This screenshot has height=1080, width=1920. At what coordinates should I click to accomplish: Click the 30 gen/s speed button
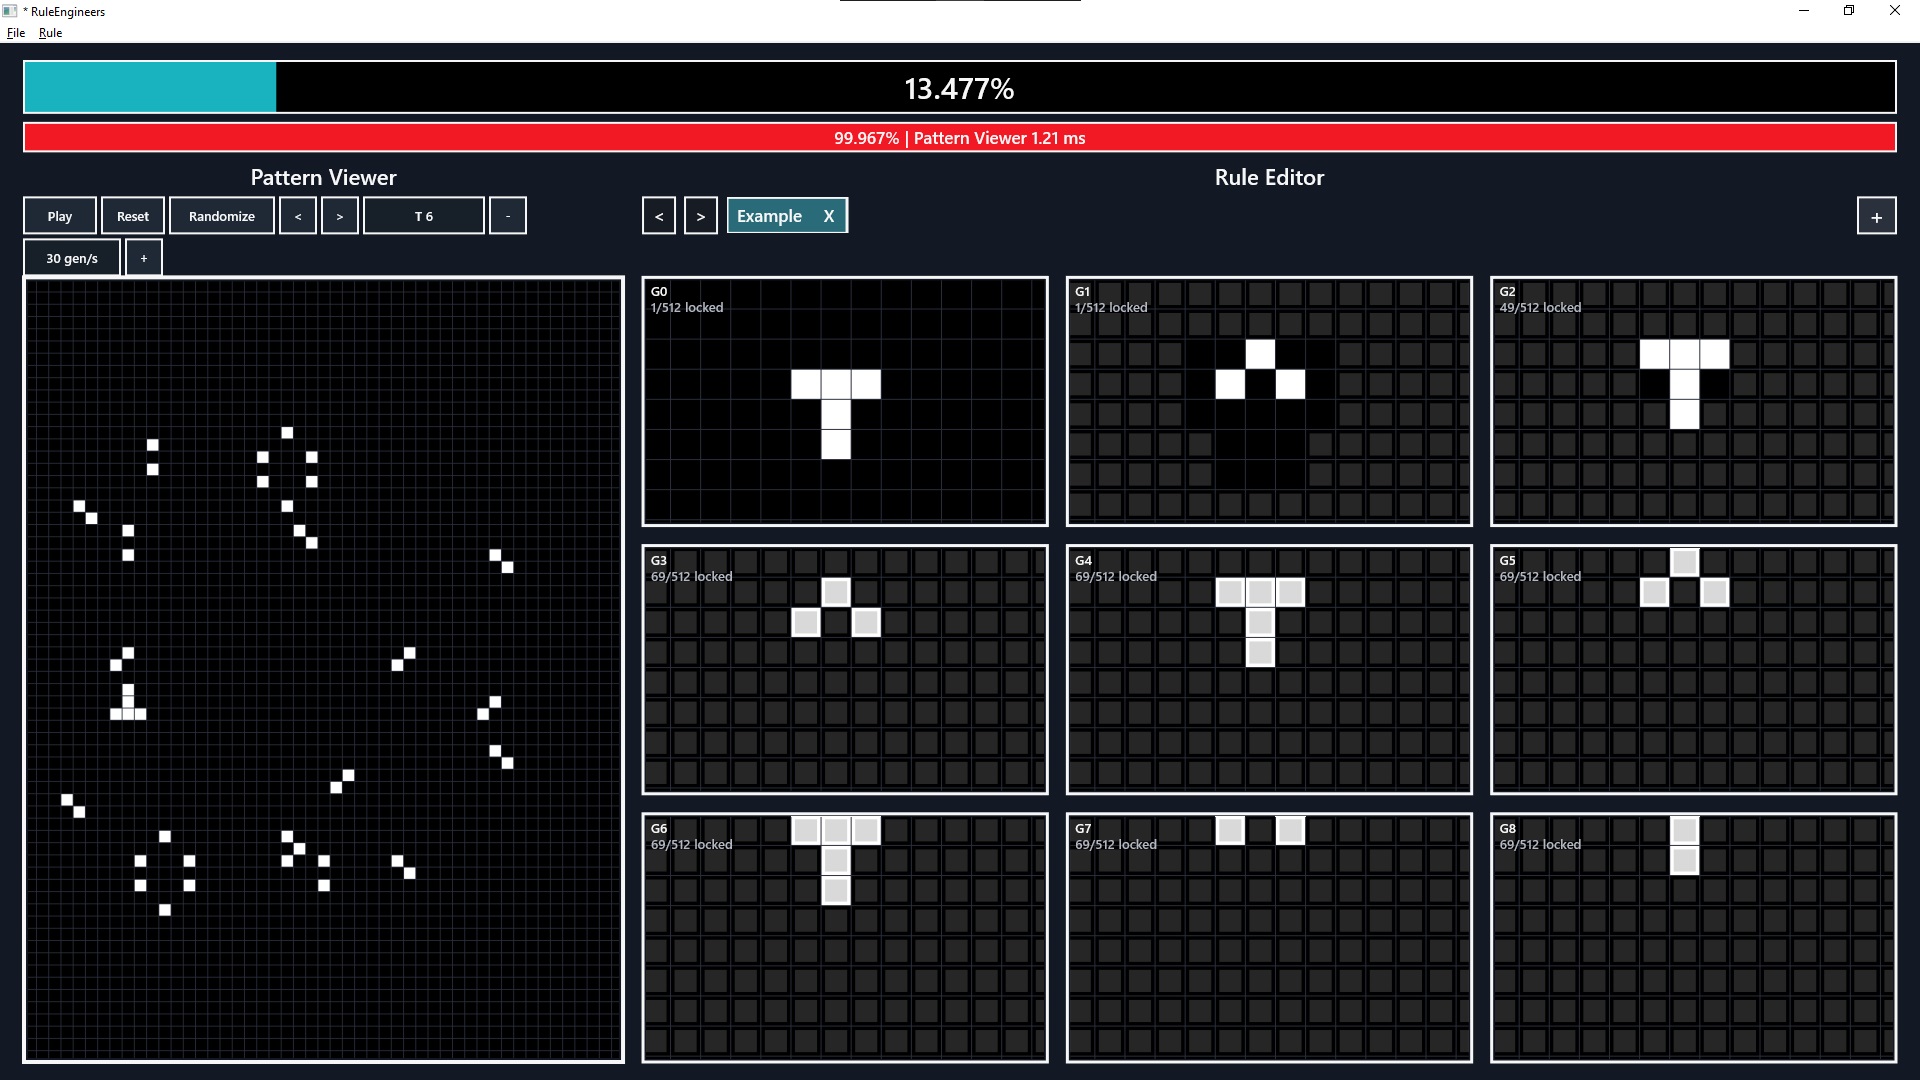72,258
